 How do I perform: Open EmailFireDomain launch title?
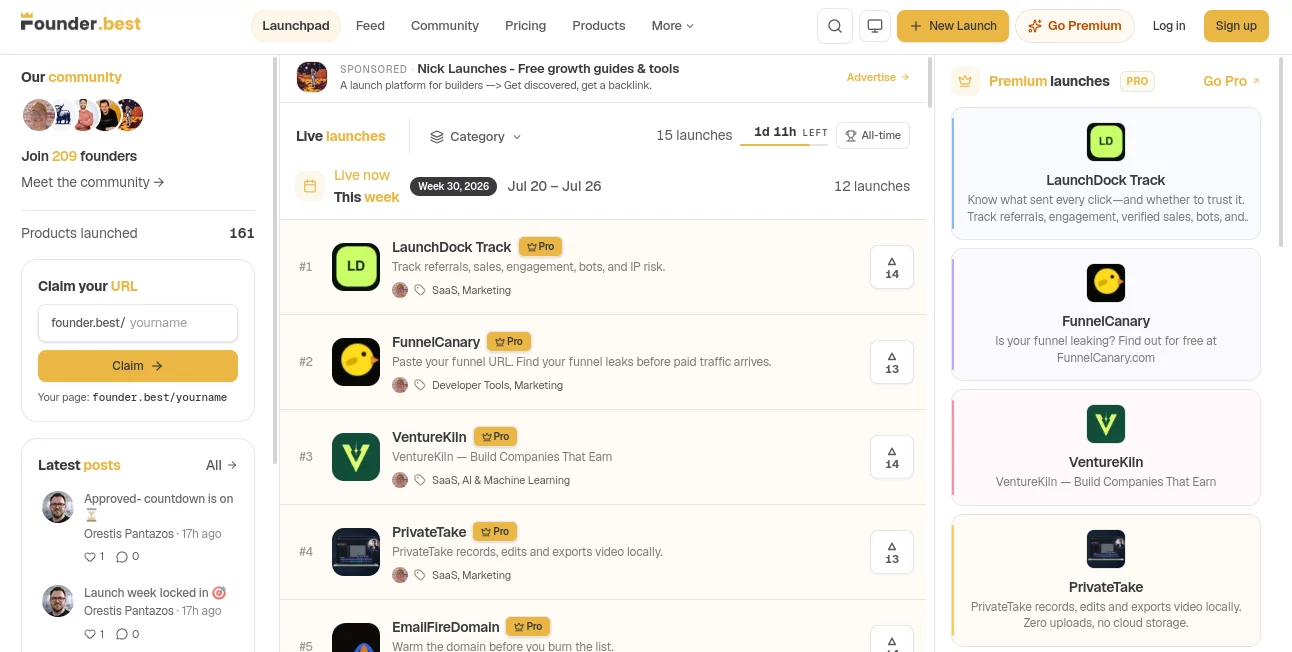[x=446, y=627]
